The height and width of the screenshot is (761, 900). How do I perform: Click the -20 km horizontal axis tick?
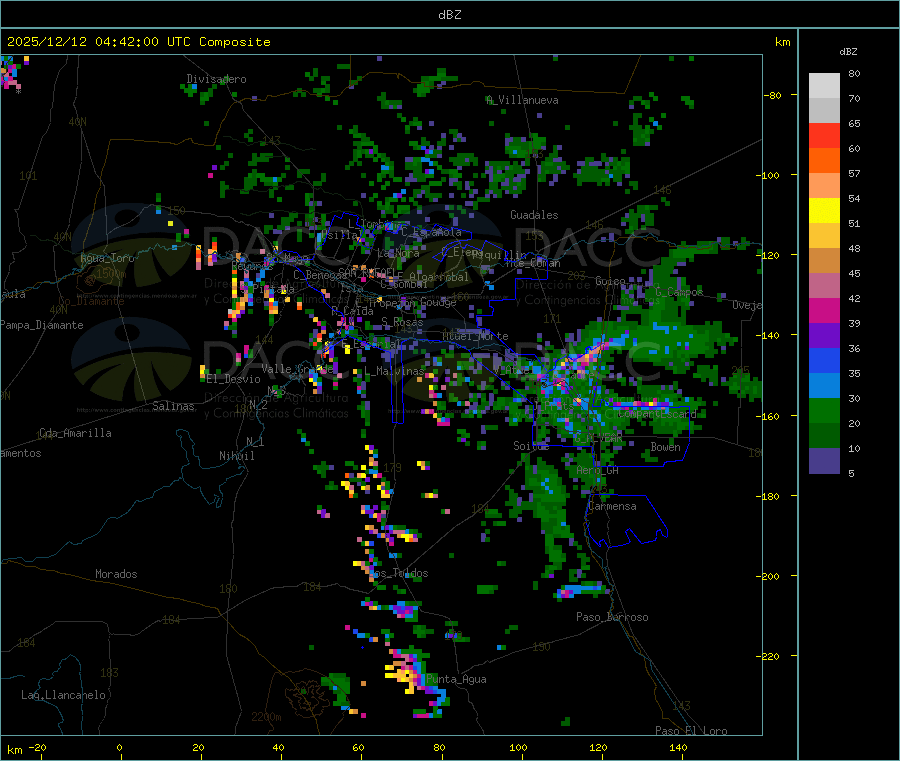pyautogui.click(x=37, y=747)
